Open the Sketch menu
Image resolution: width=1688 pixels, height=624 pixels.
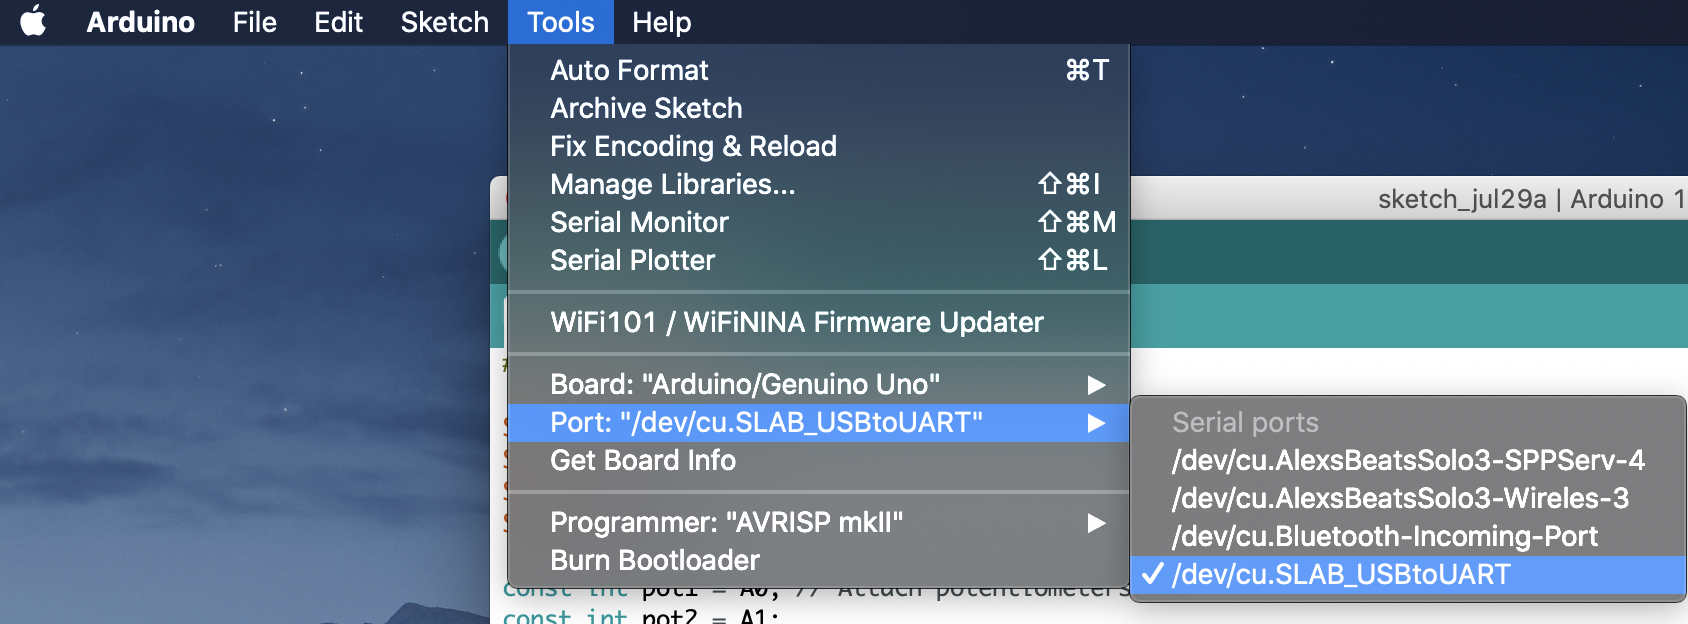444,22
